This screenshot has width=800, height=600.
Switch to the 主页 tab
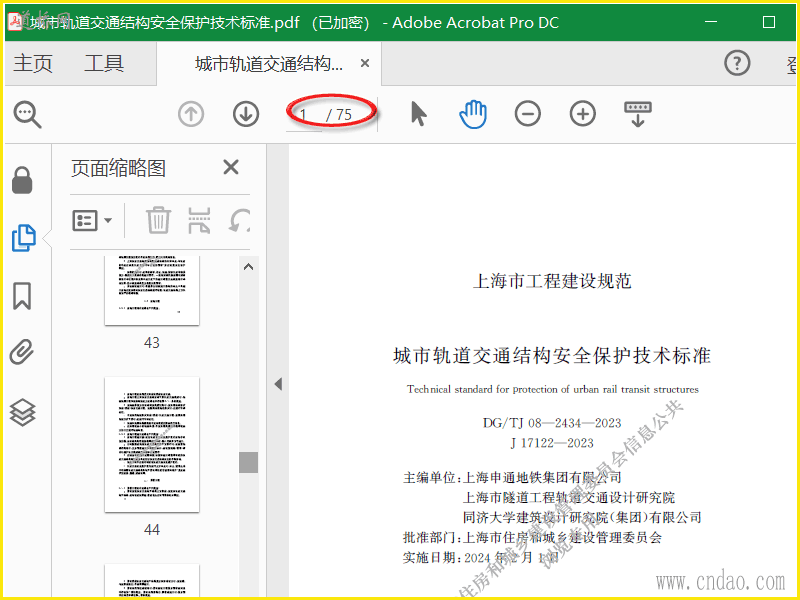click(x=33, y=64)
